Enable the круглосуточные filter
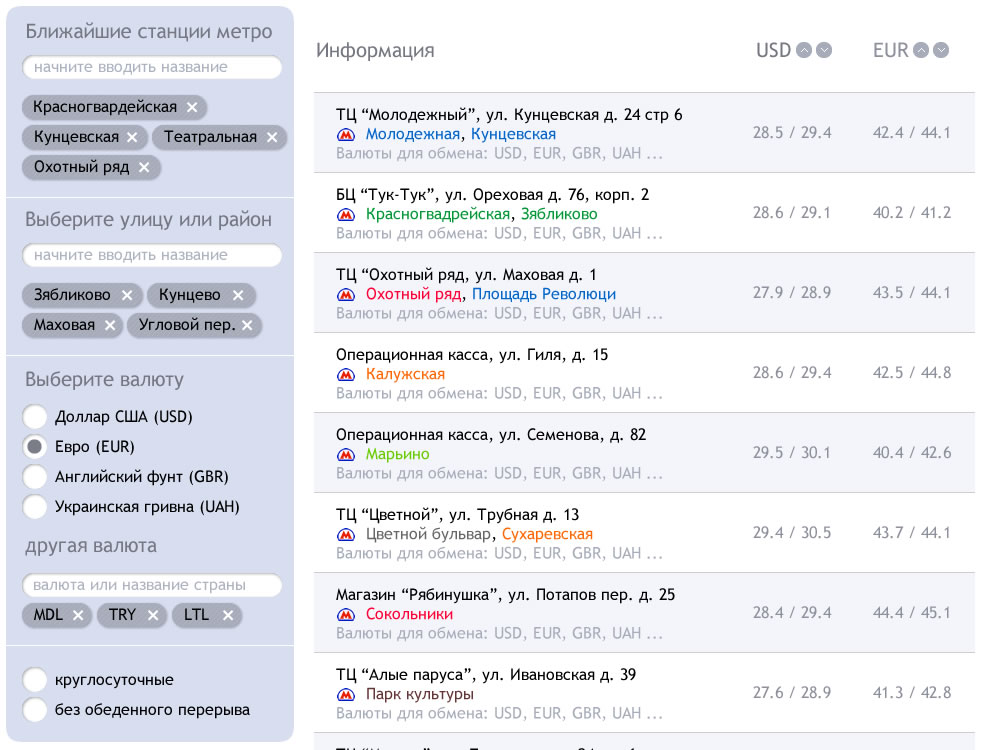1000x750 pixels. click(35, 680)
